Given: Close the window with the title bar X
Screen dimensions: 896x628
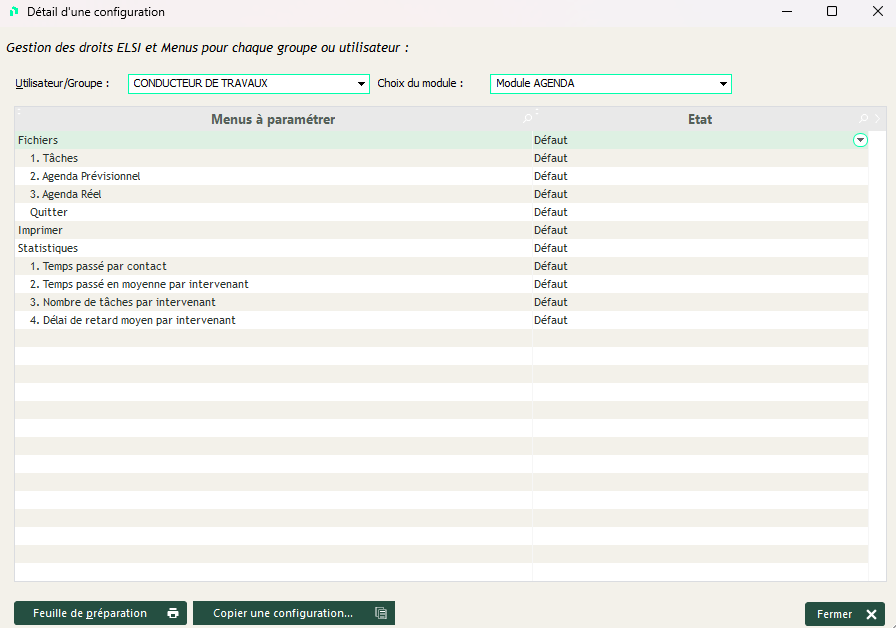Looking at the screenshot, I should [x=878, y=11].
